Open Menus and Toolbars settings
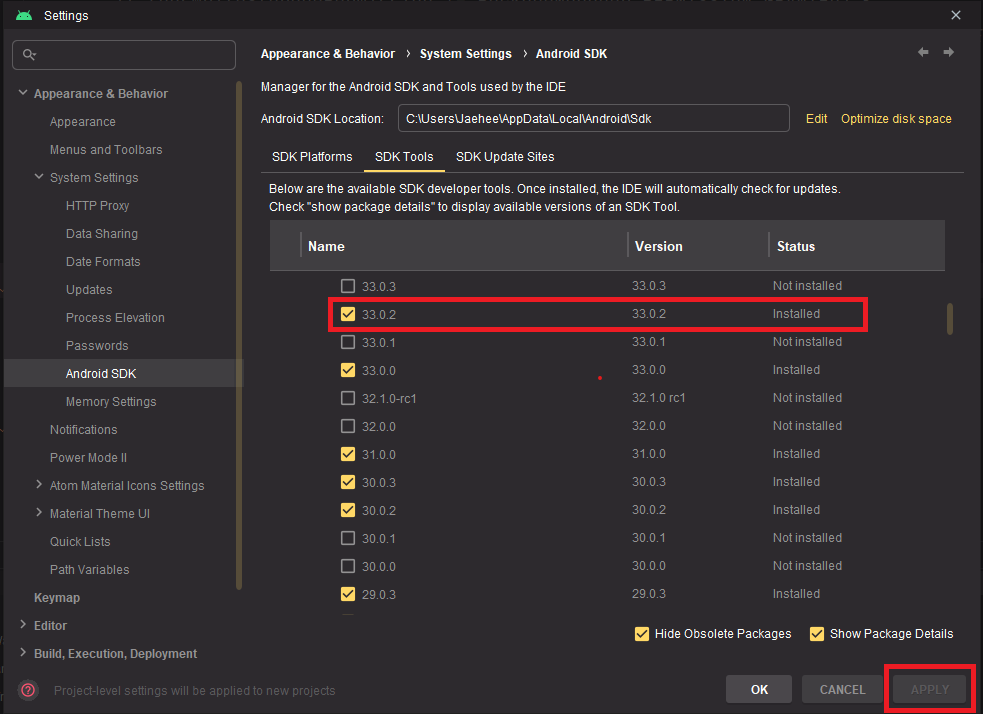The image size is (983, 714). 106,150
